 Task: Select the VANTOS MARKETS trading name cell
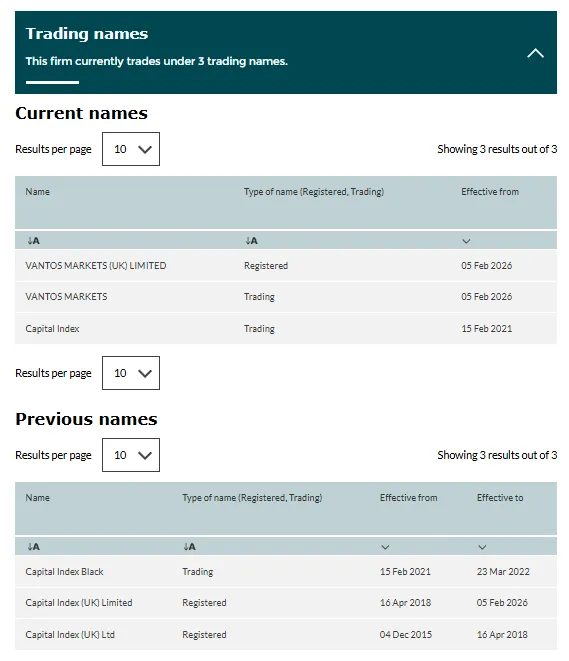[x=66, y=297]
